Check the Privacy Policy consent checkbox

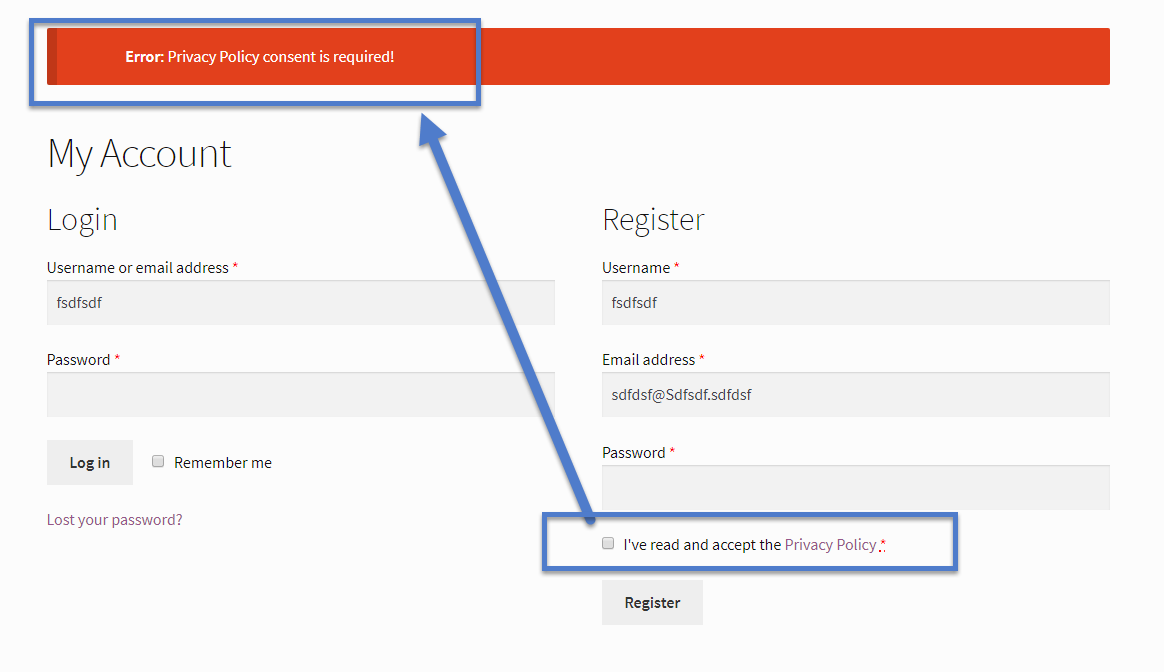pyautogui.click(x=608, y=544)
